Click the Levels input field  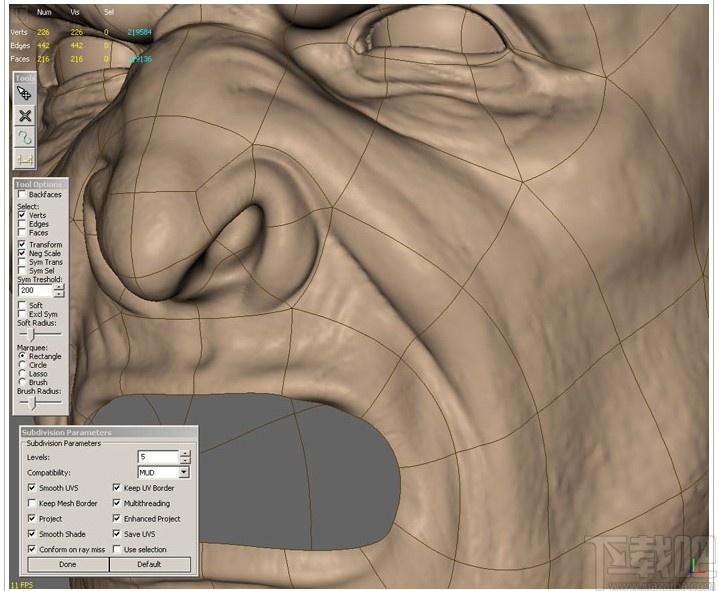158,457
